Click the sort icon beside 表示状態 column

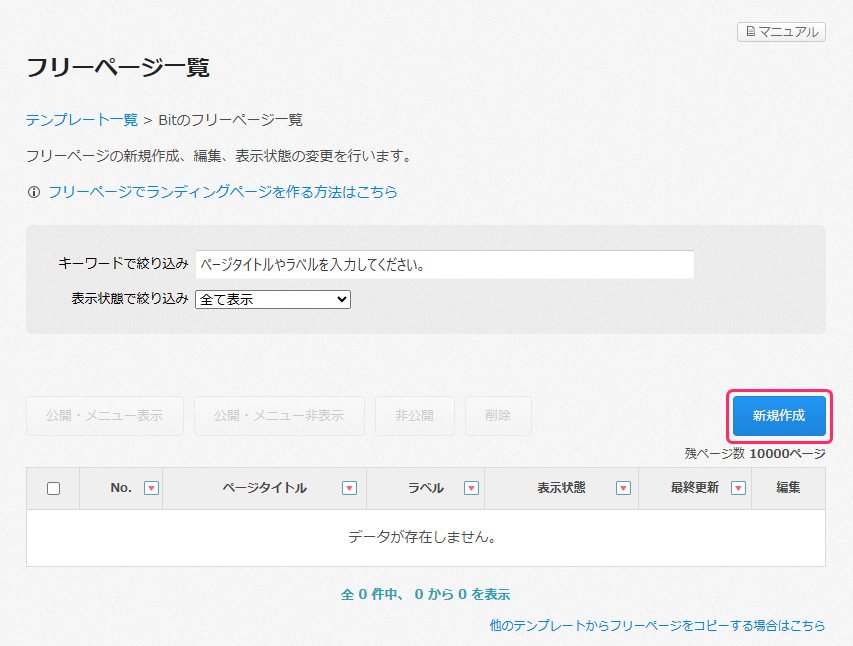tap(623, 488)
